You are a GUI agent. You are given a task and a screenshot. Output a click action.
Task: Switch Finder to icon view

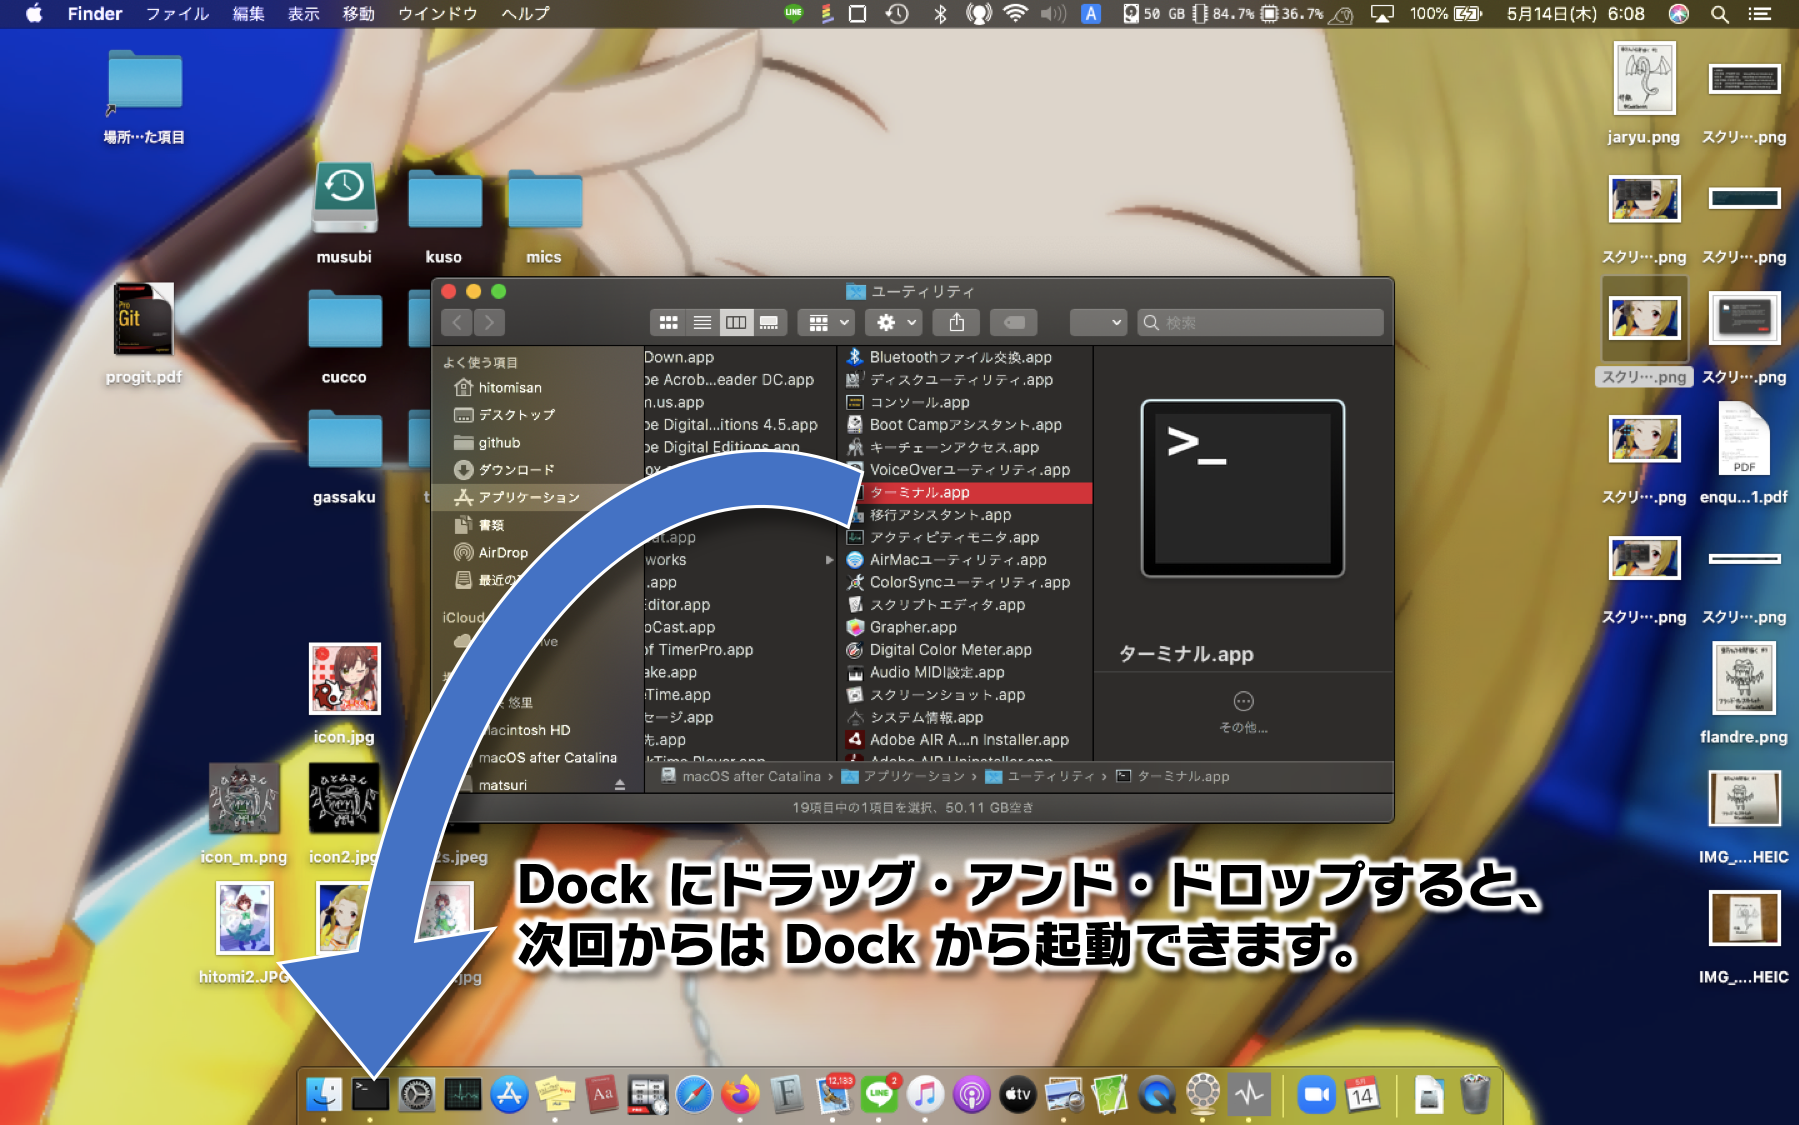(669, 322)
